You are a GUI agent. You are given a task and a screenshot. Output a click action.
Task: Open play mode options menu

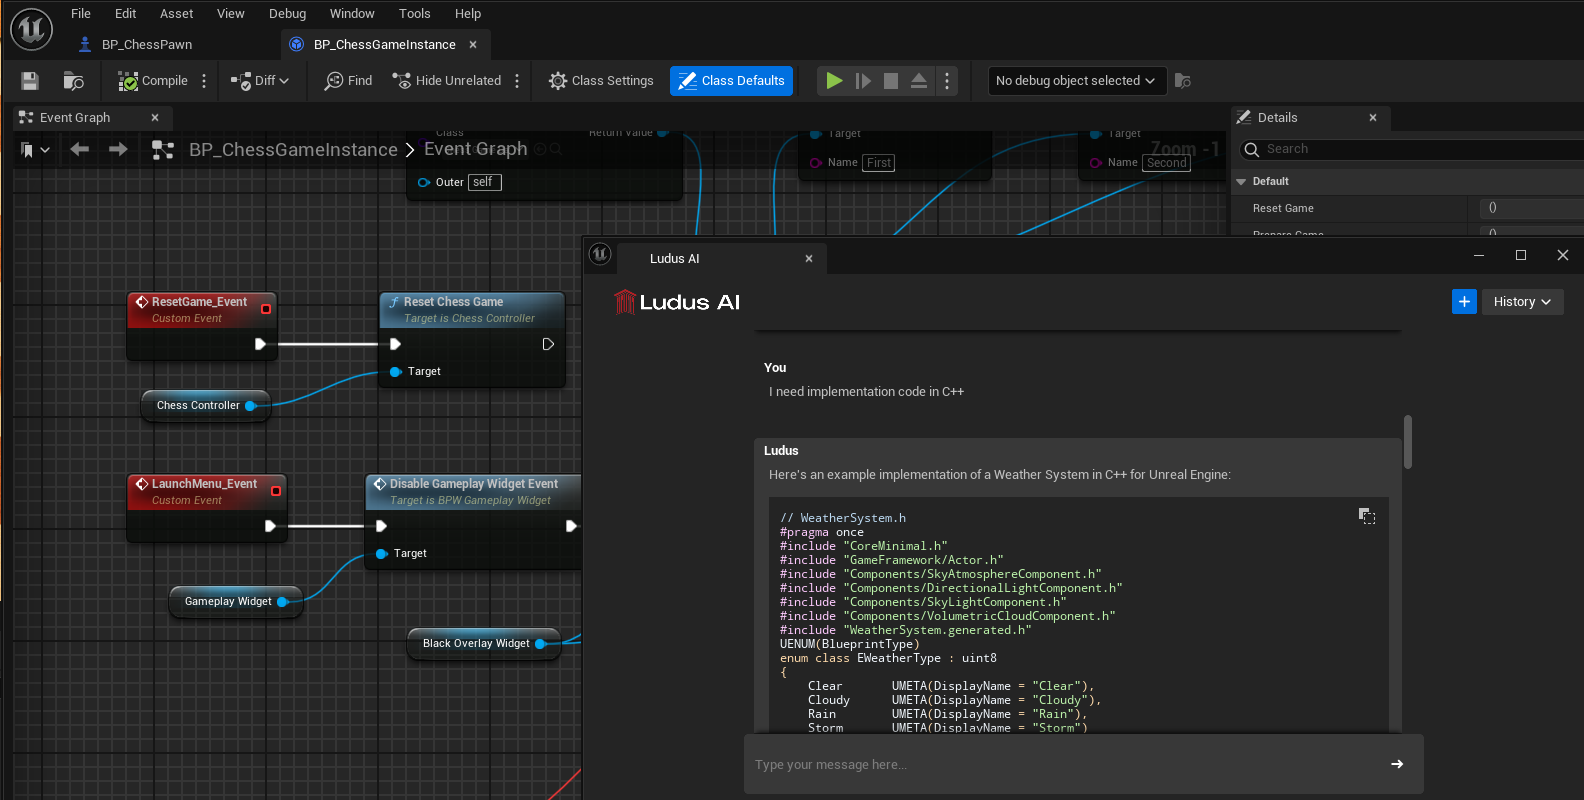[947, 81]
